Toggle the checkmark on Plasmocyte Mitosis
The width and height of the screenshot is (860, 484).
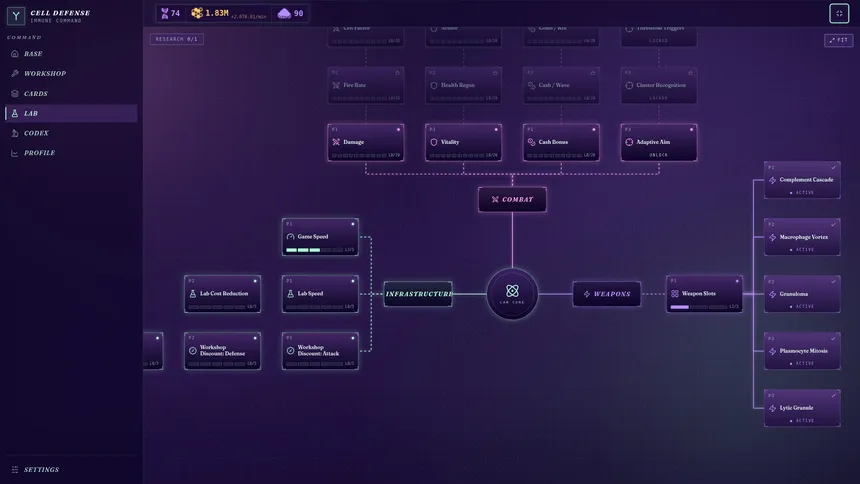834,339
